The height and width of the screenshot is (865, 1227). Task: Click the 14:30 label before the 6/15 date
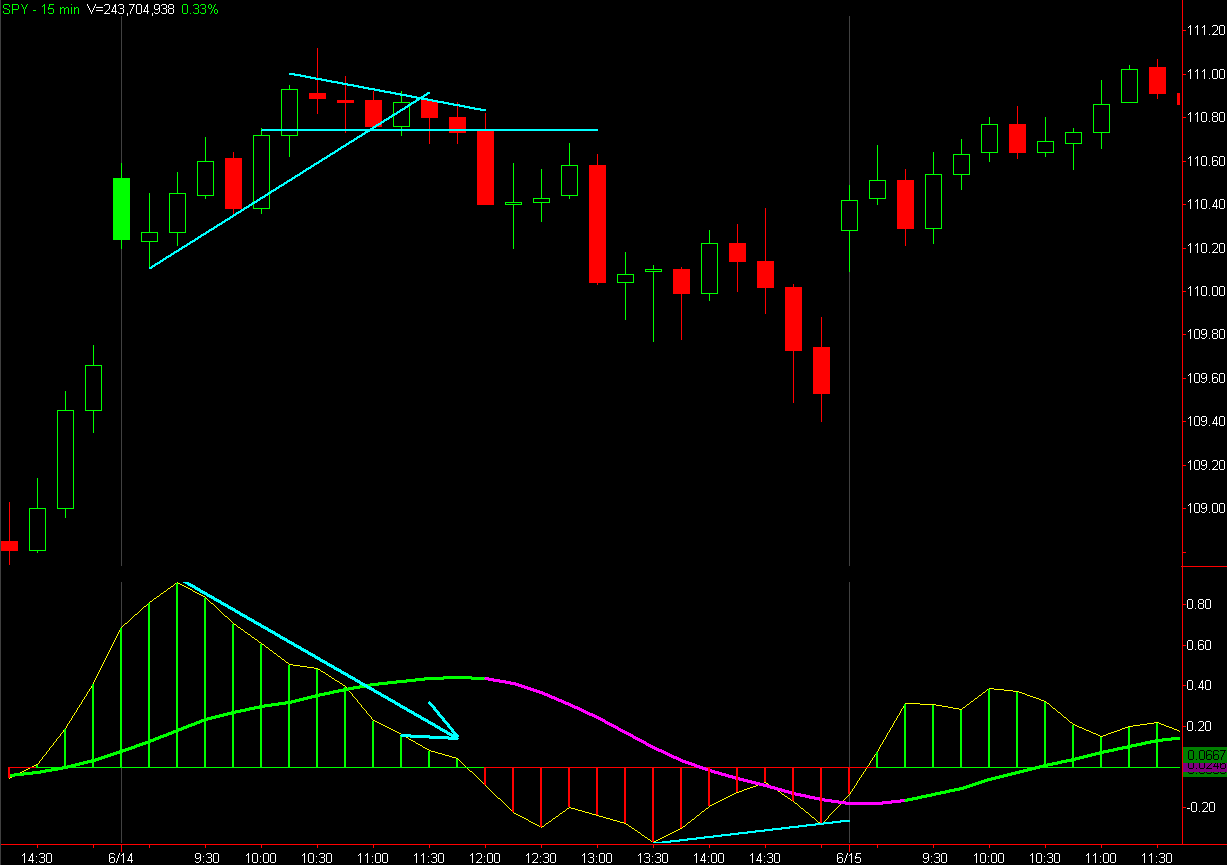click(x=765, y=857)
